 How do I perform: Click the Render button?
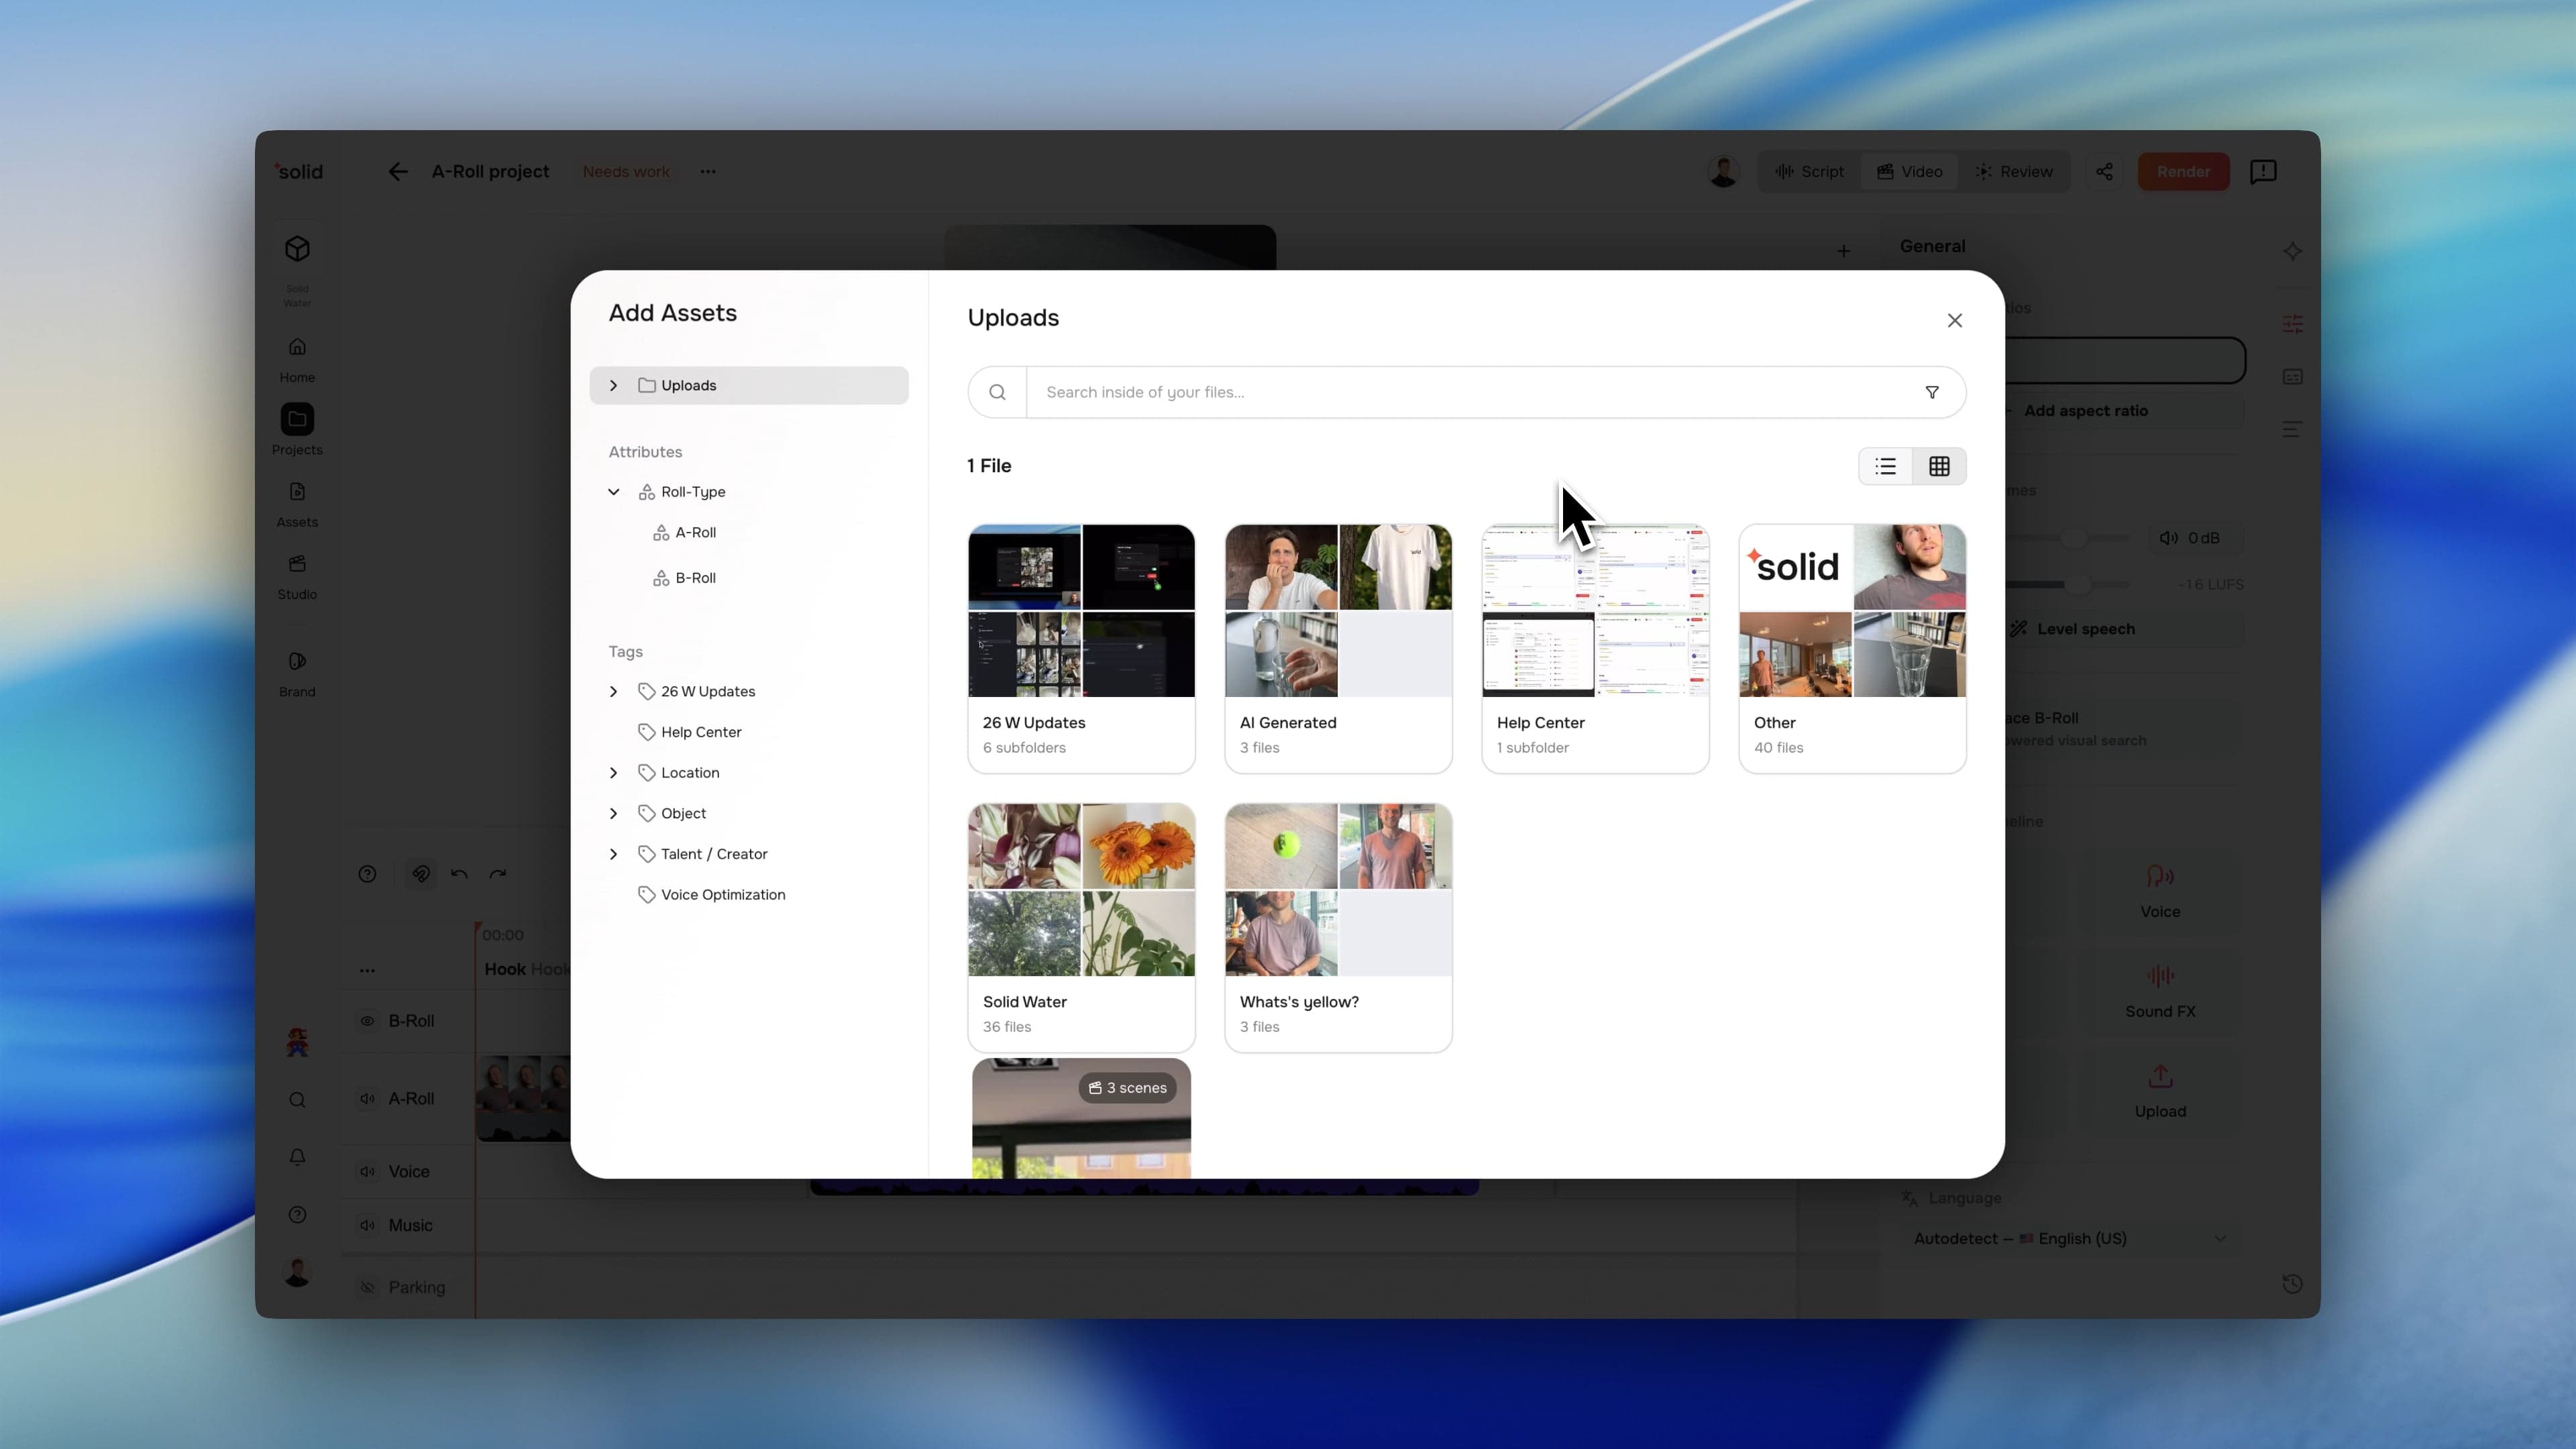pyautogui.click(x=2183, y=172)
